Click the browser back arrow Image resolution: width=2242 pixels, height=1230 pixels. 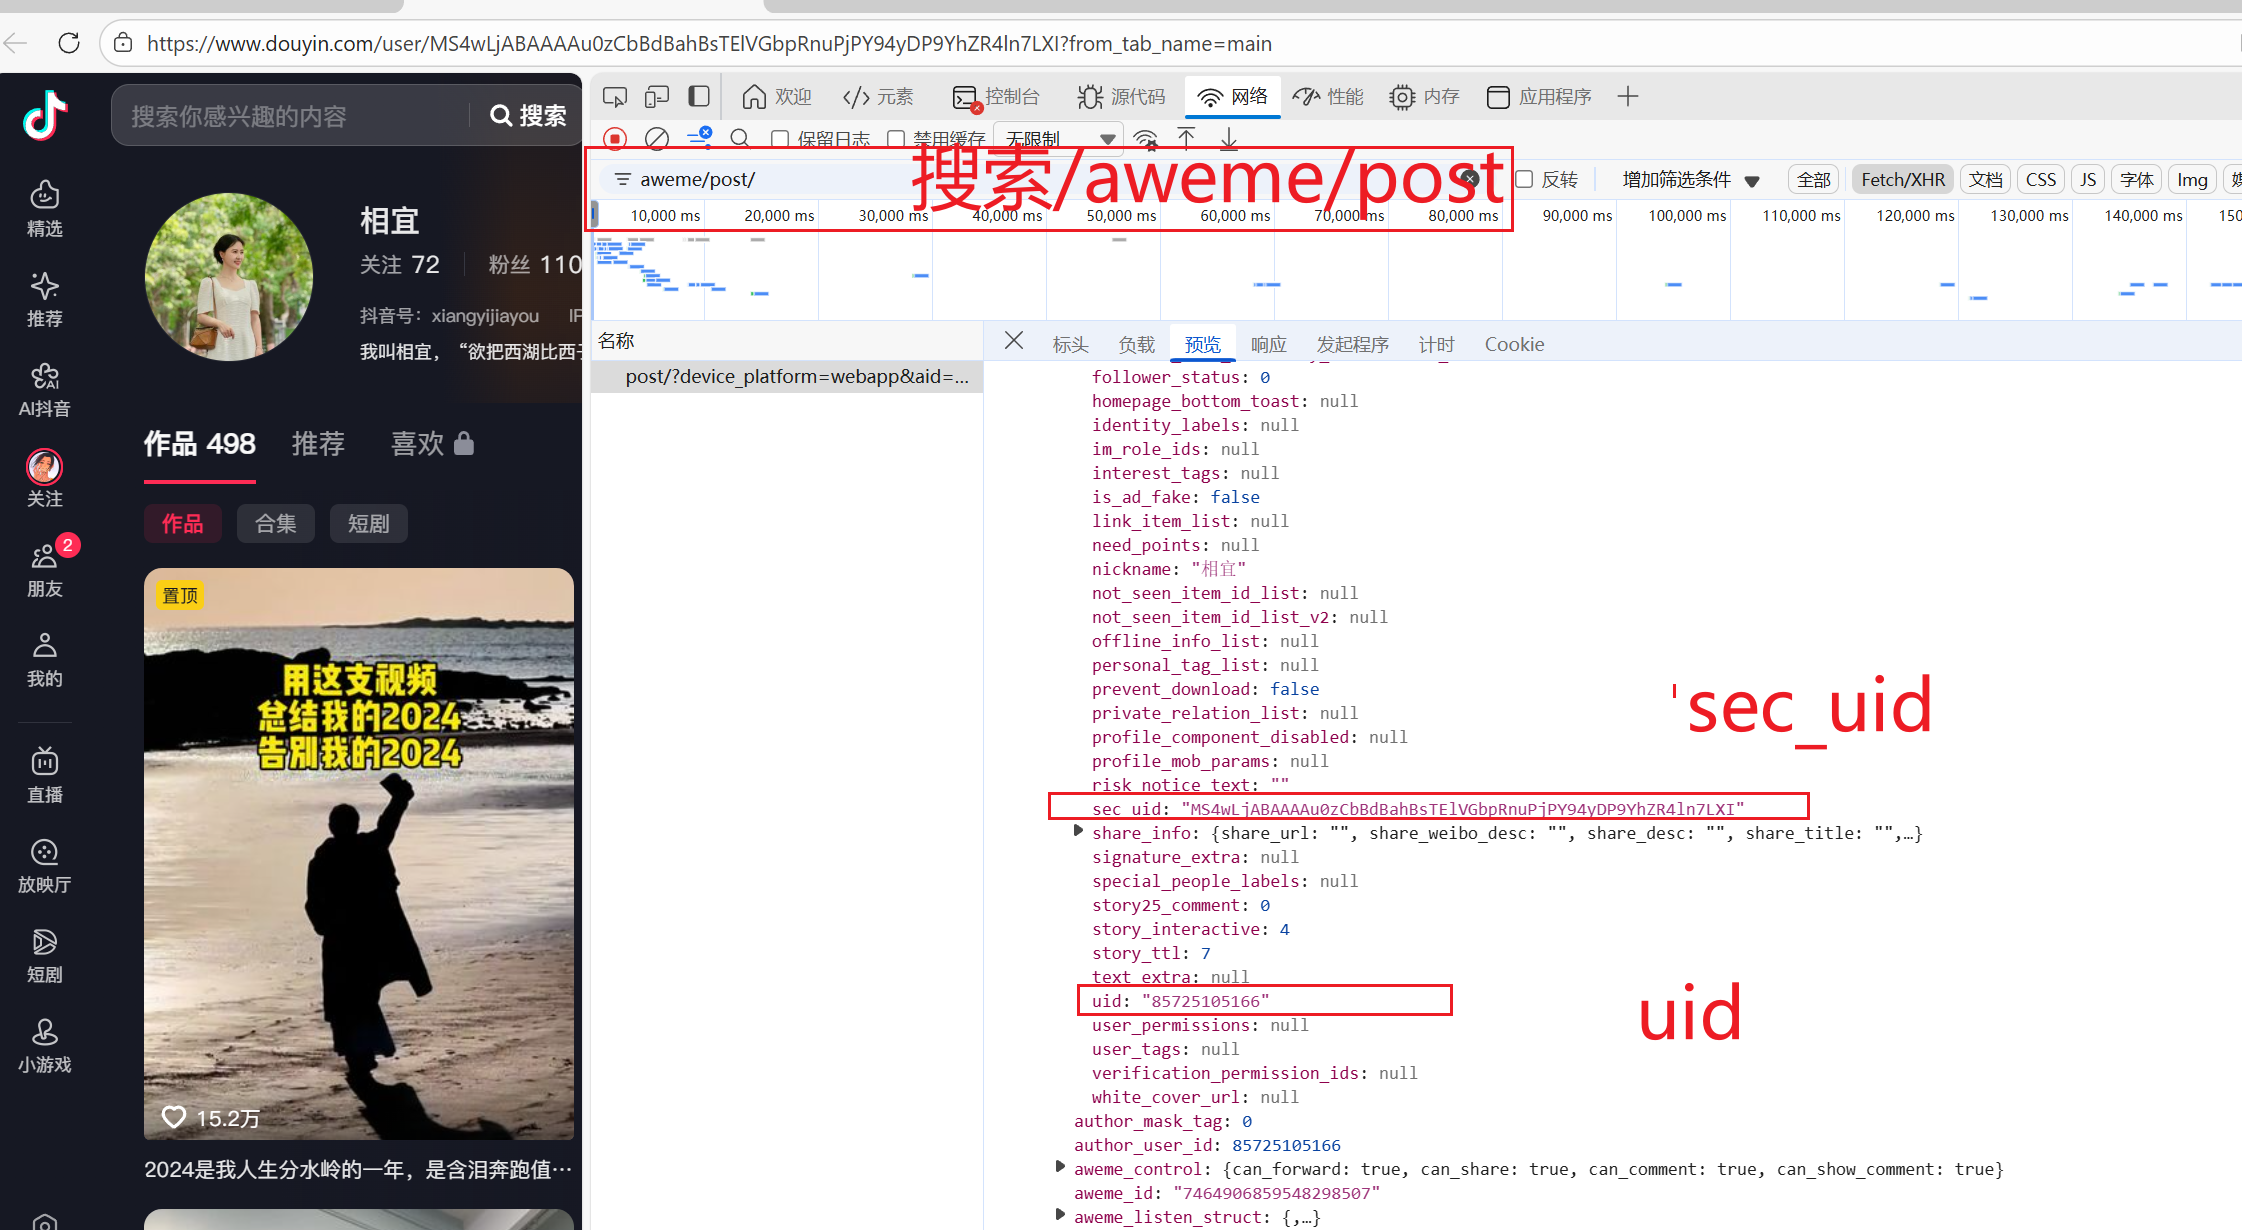point(16,43)
